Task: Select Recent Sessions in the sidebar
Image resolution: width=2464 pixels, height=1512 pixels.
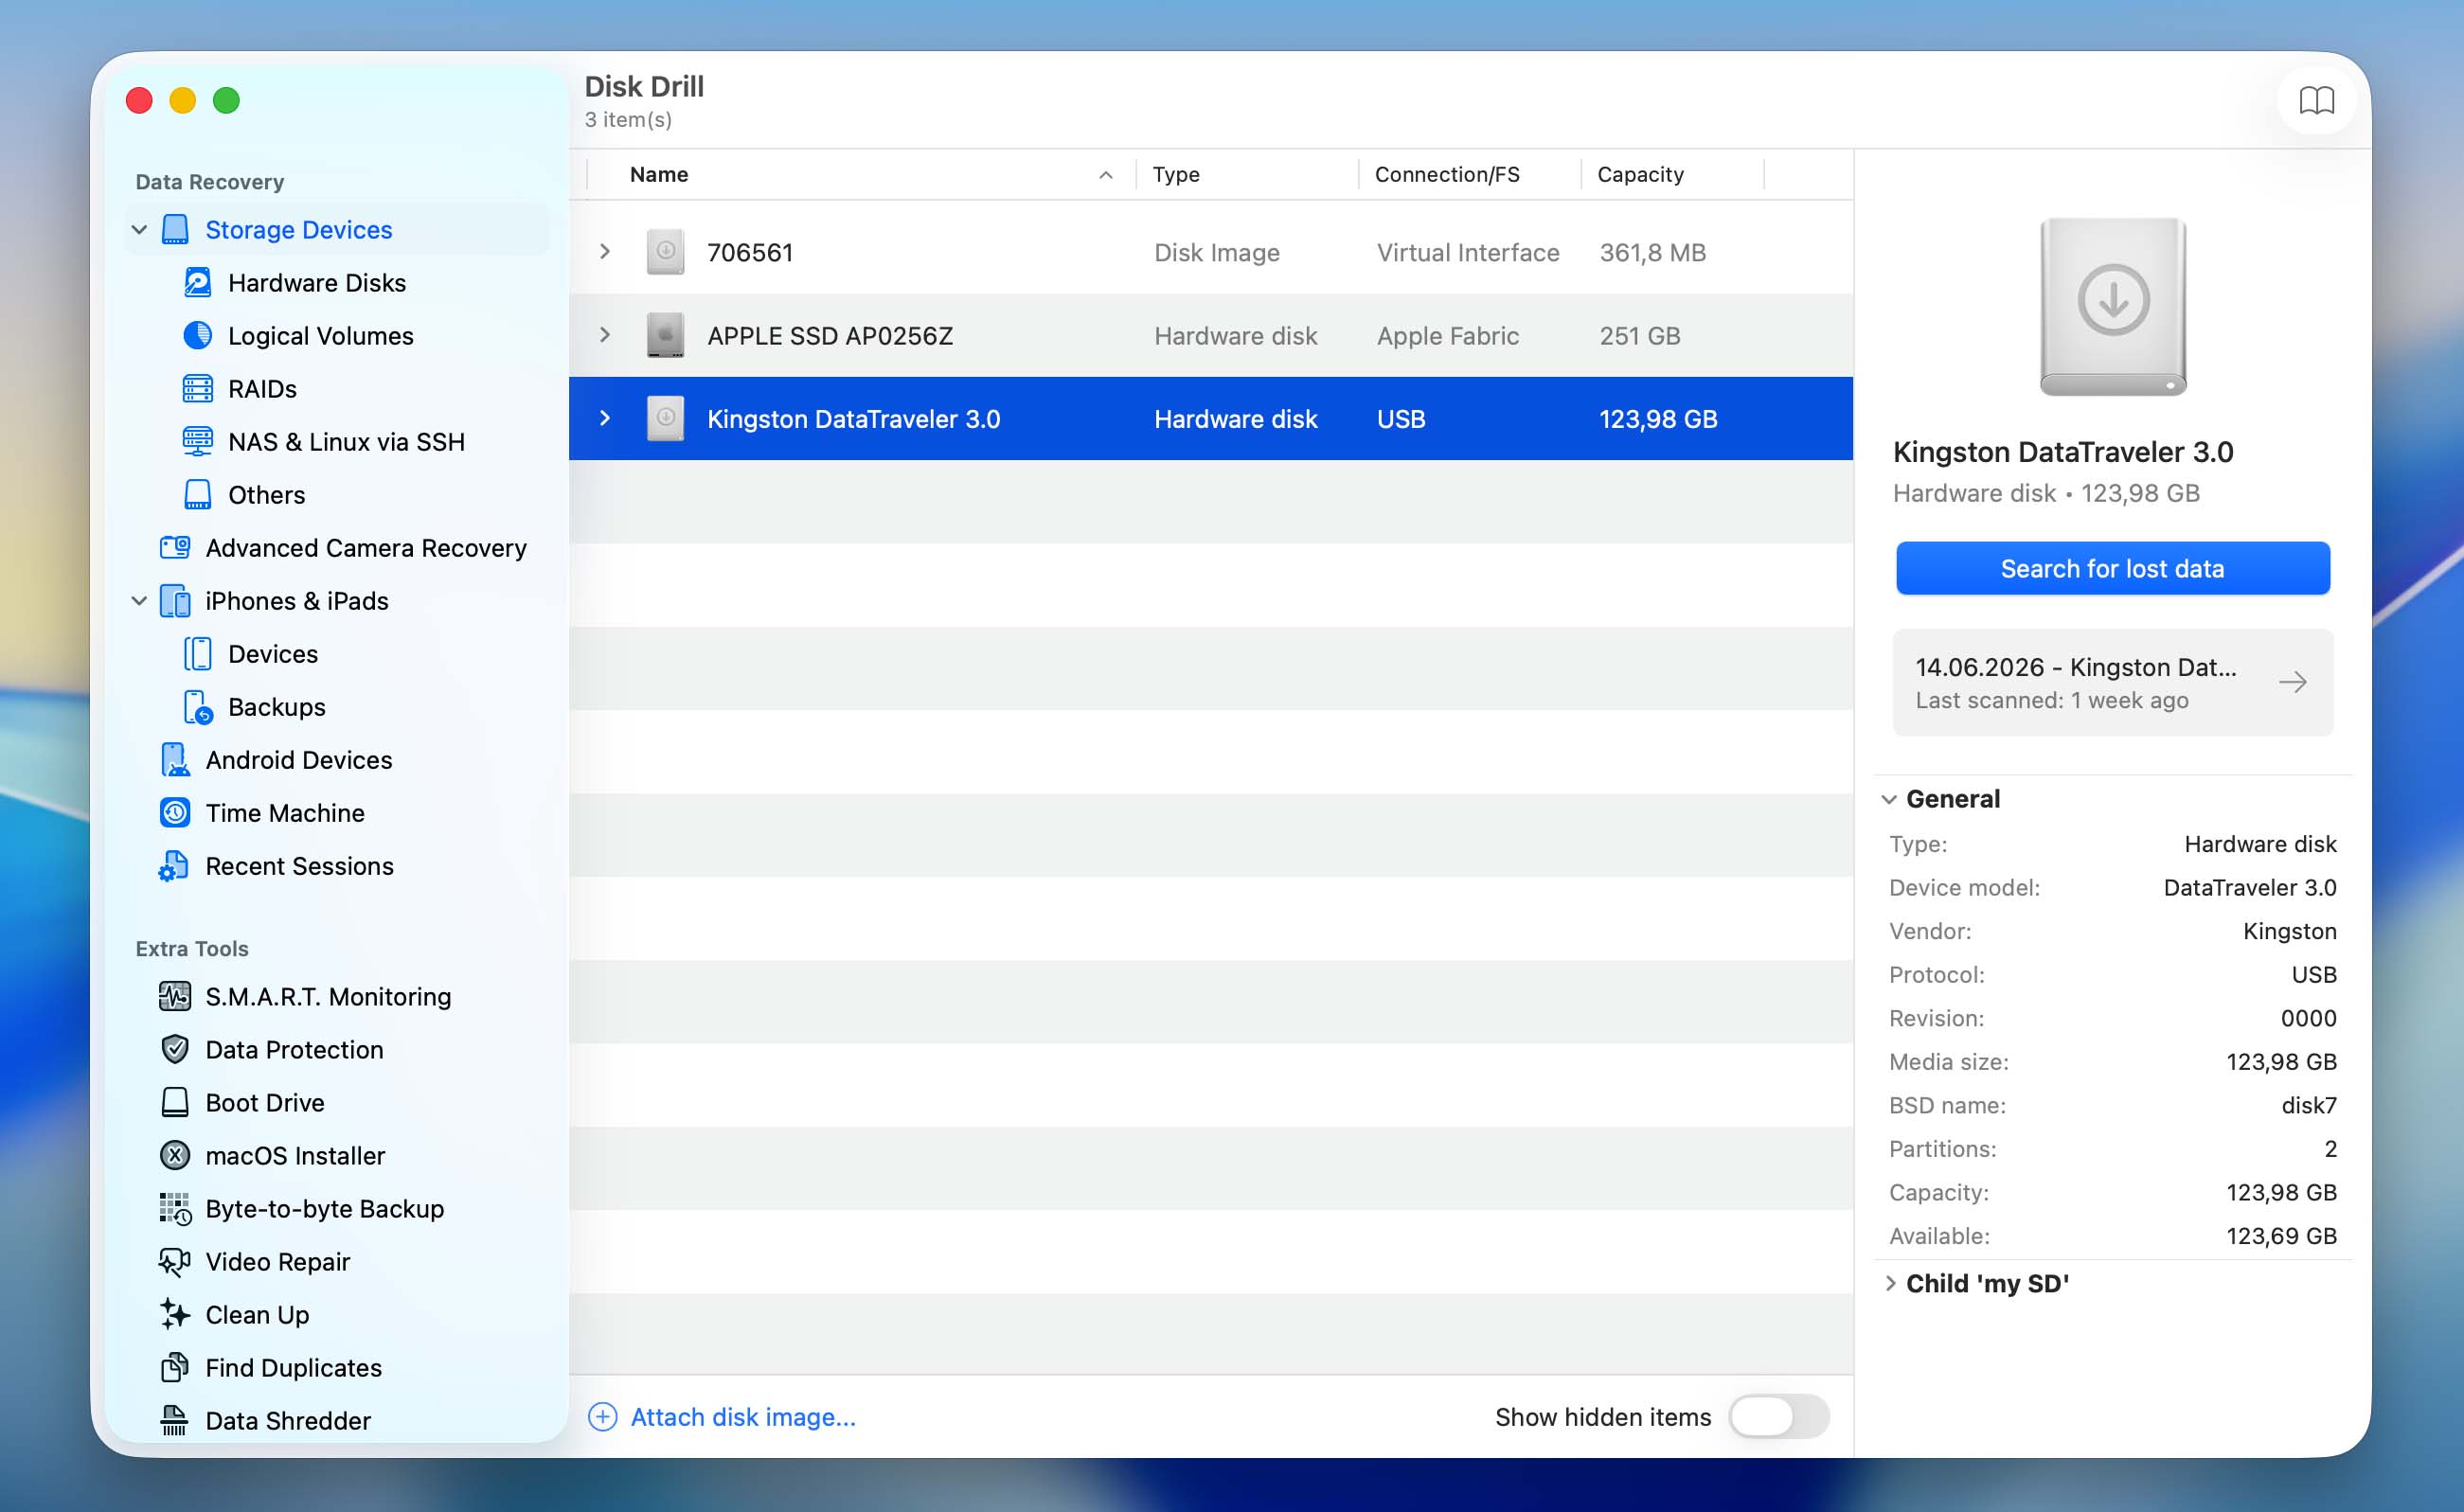Action: [x=300, y=866]
